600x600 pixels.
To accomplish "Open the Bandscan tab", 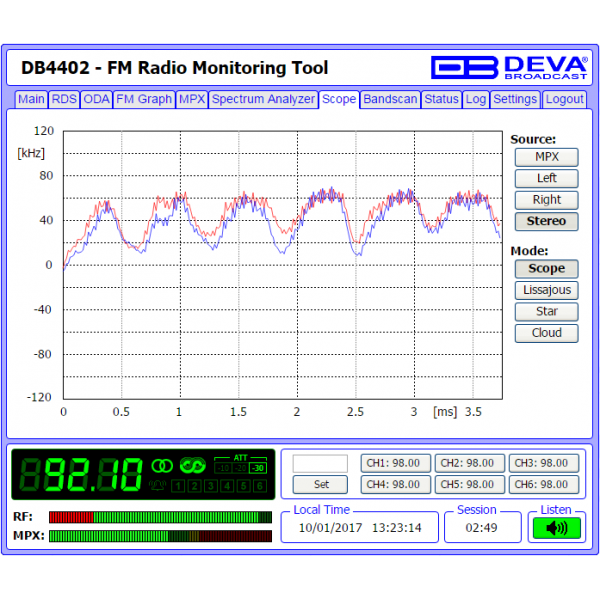I will tap(390, 99).
